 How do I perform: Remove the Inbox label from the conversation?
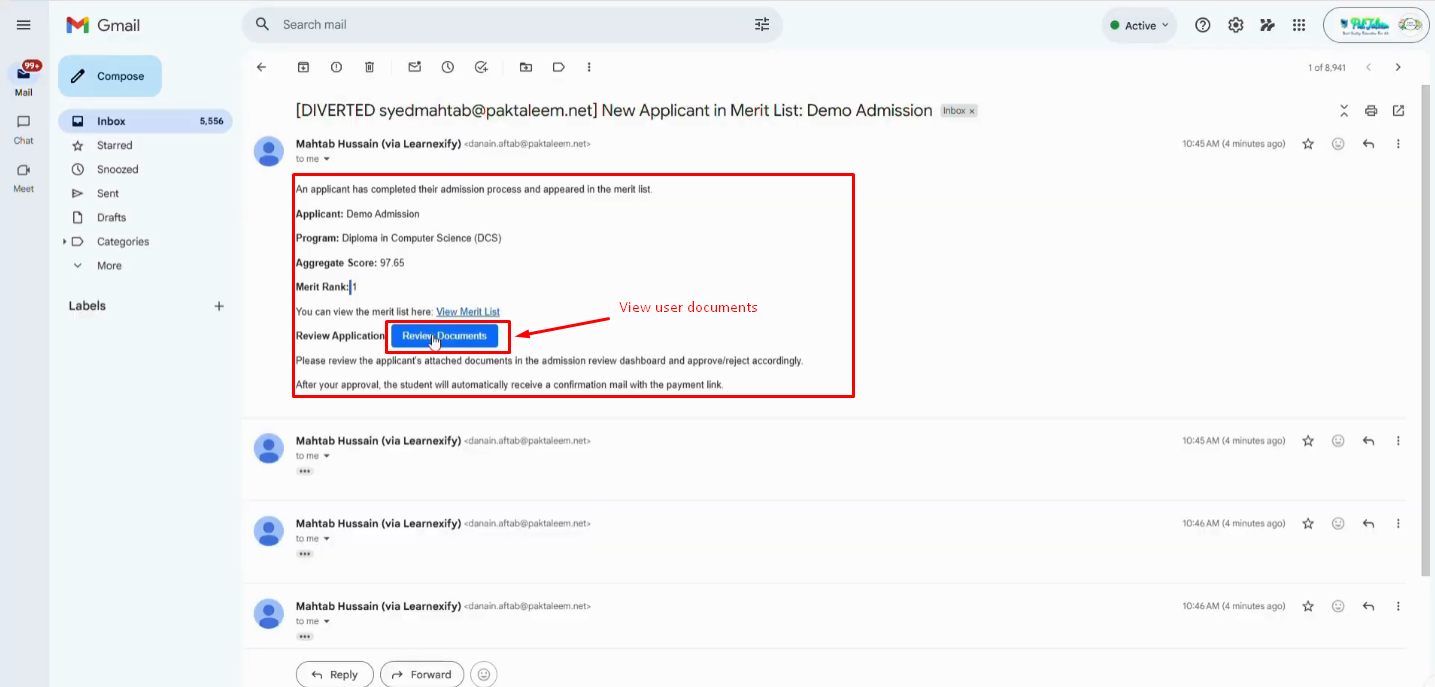point(972,111)
